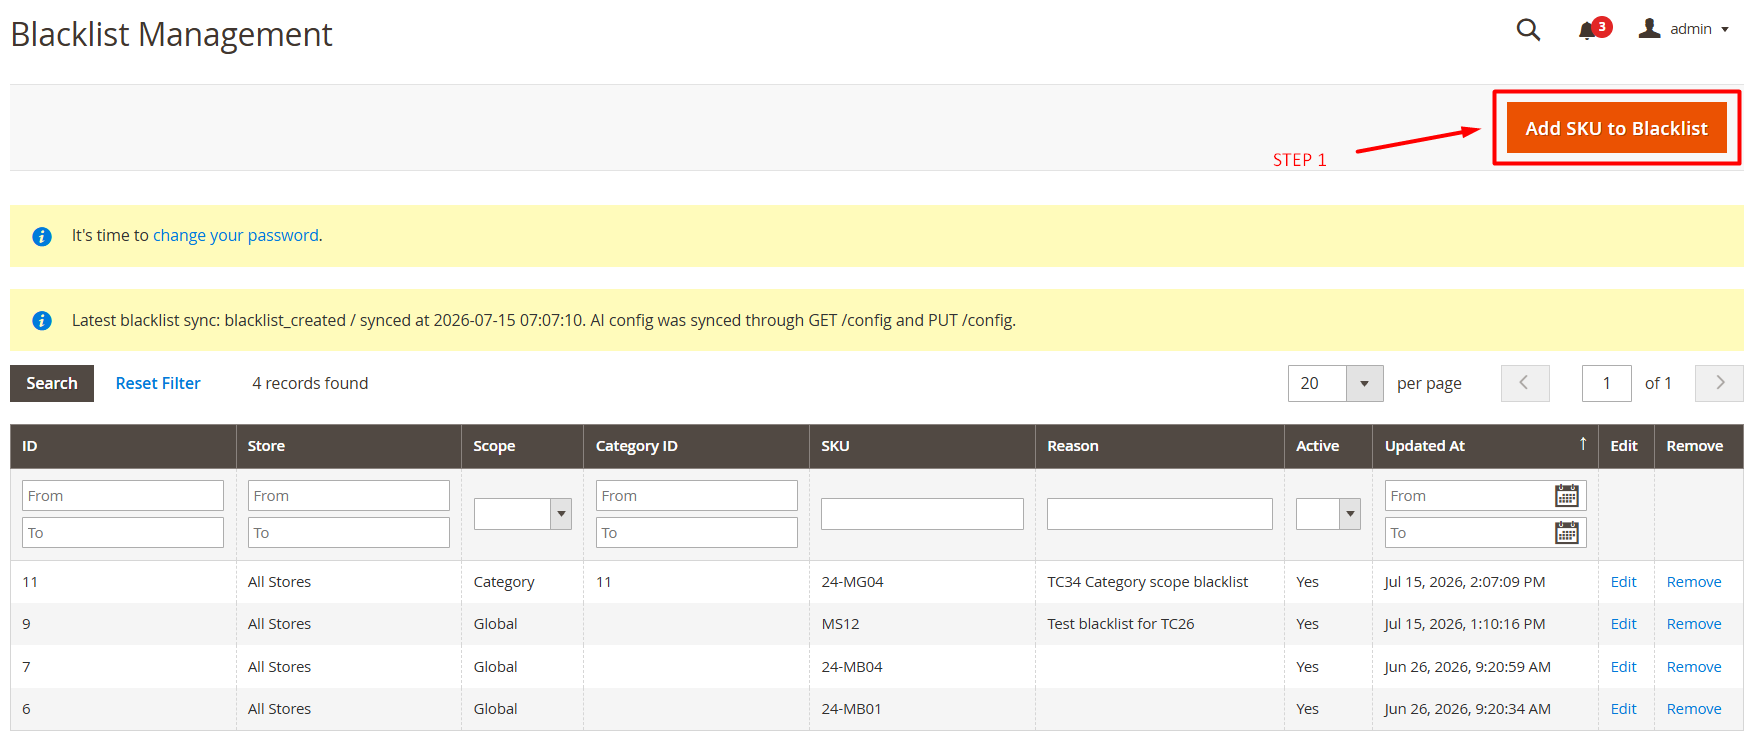Click date 'Jul 15, 2026, 2:07:09 PM'

click(x=1464, y=582)
